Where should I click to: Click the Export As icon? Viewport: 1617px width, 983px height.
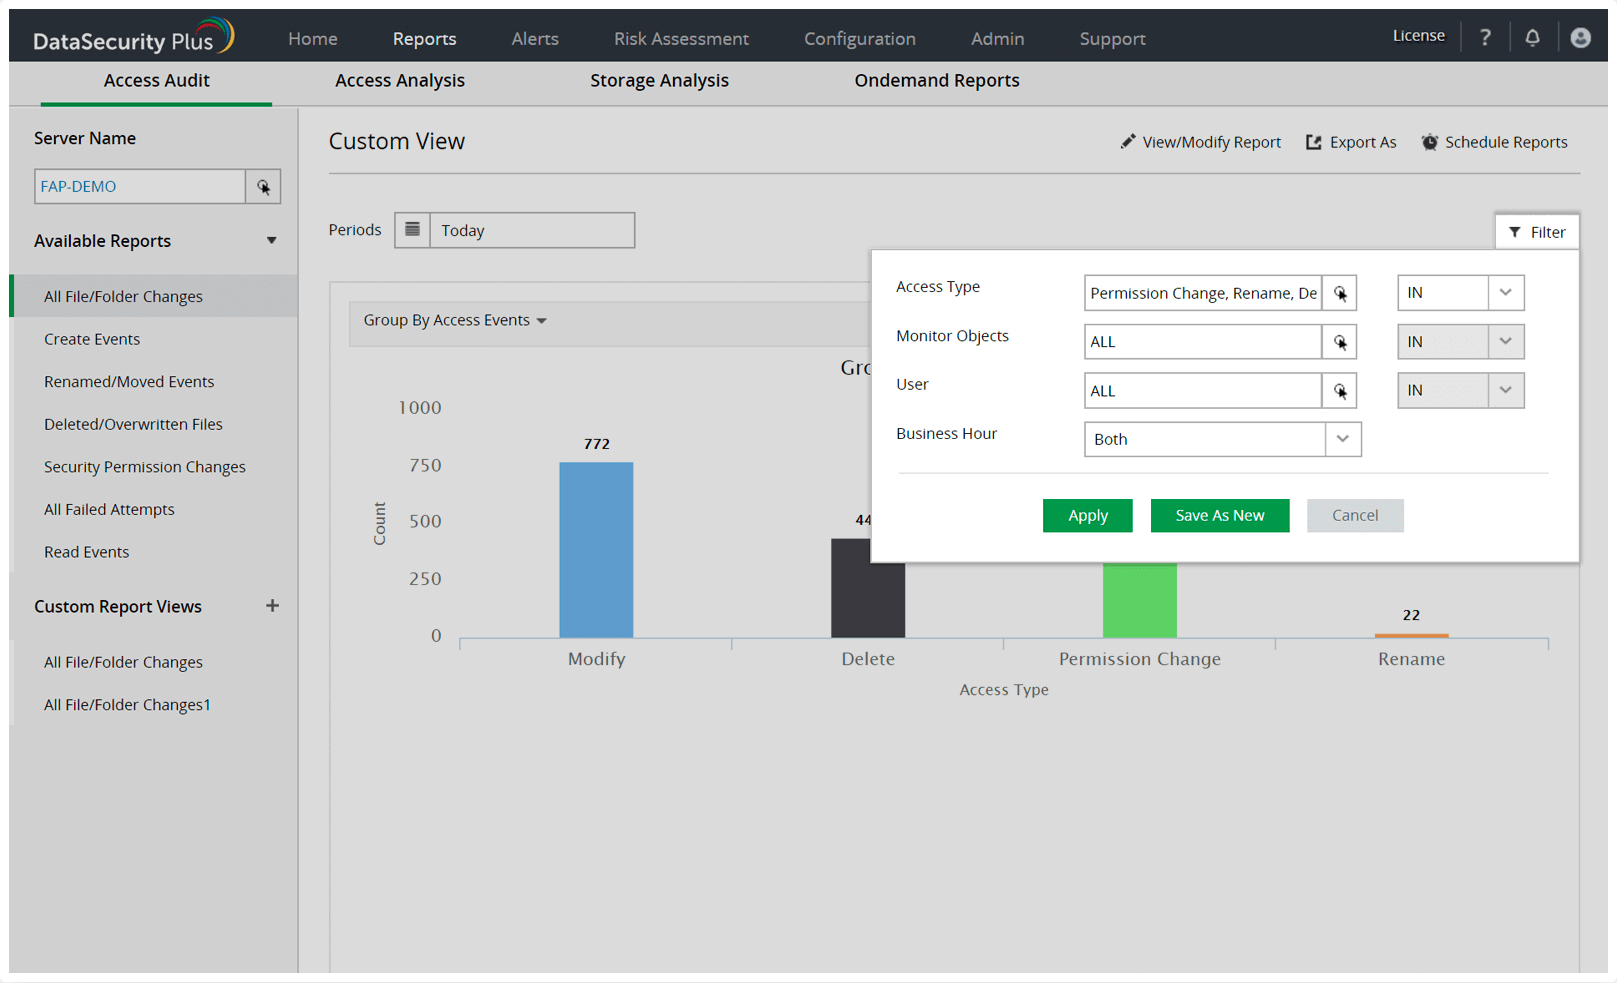point(1313,142)
